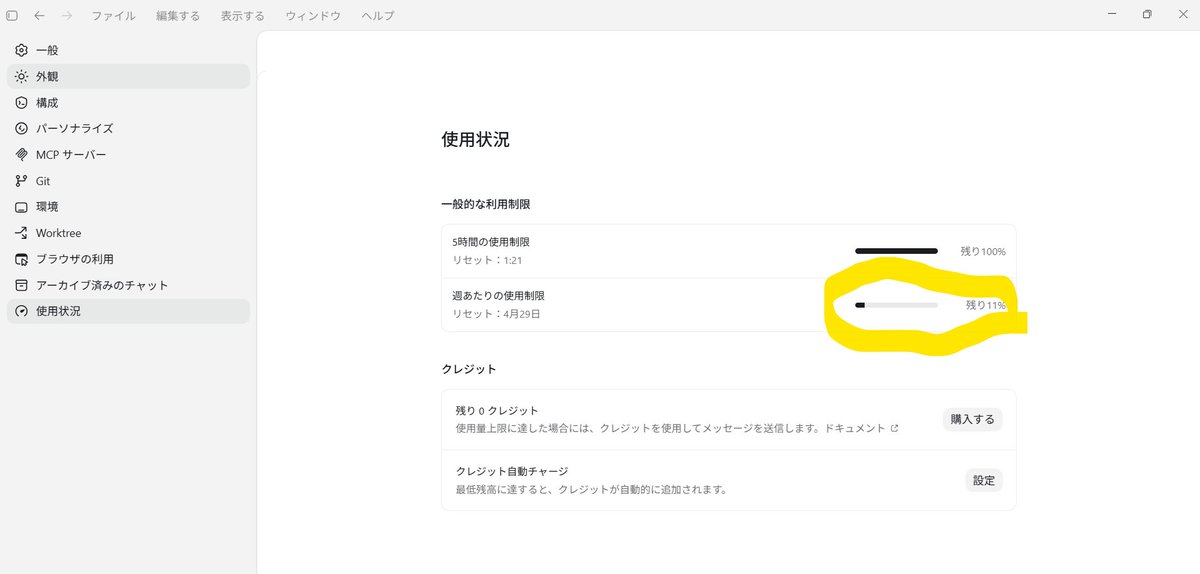Open 環境 settings label
The width and height of the screenshot is (1200, 574).
[x=47, y=207]
